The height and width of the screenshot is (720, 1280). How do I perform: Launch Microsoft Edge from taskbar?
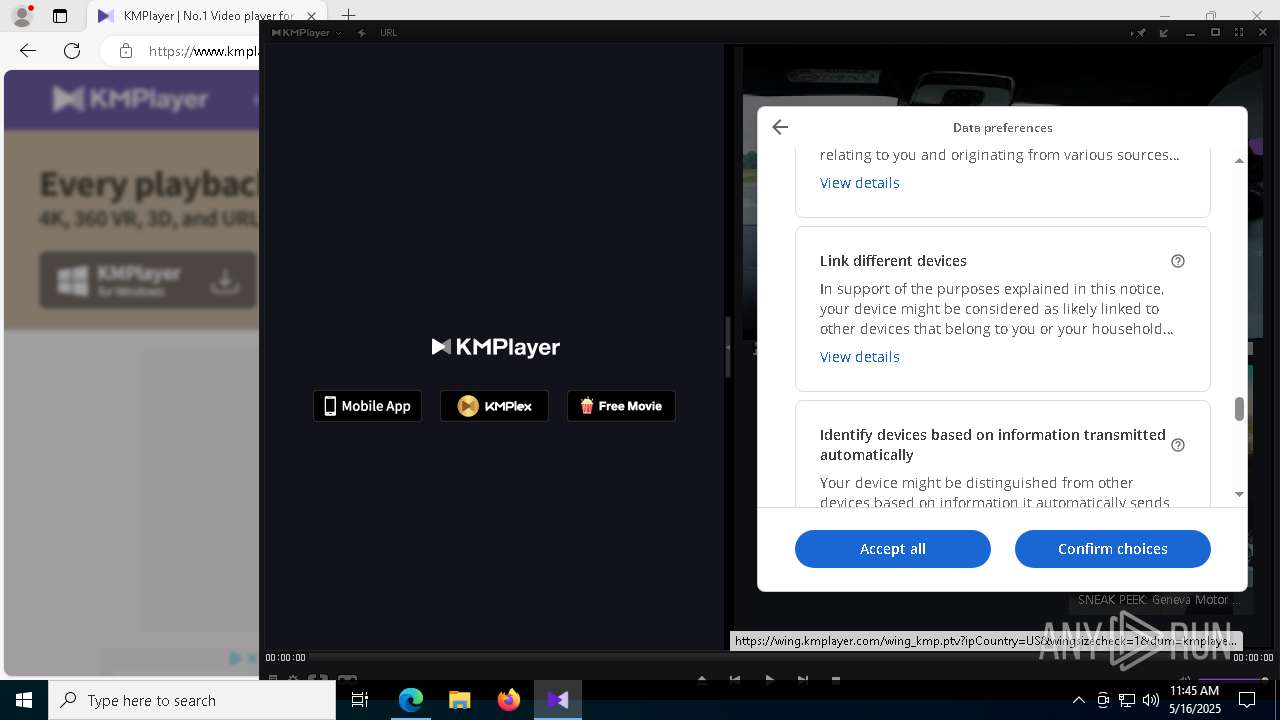[411, 700]
